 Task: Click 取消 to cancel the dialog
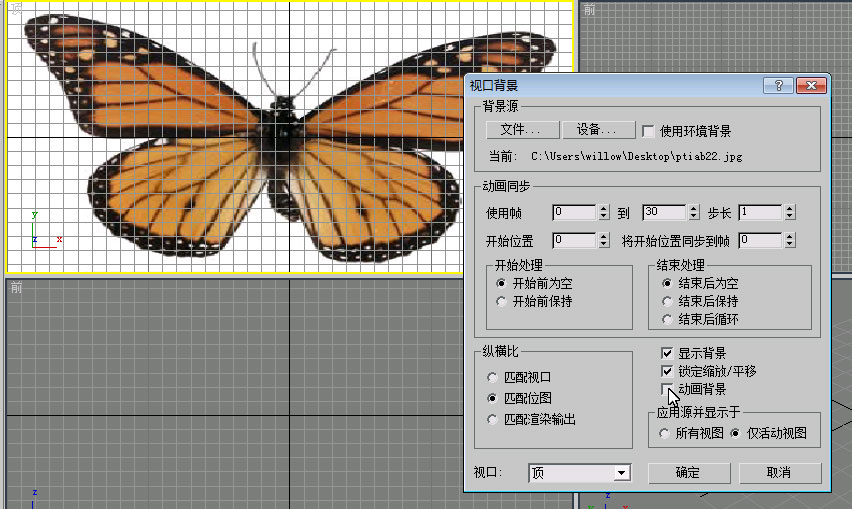click(x=778, y=473)
